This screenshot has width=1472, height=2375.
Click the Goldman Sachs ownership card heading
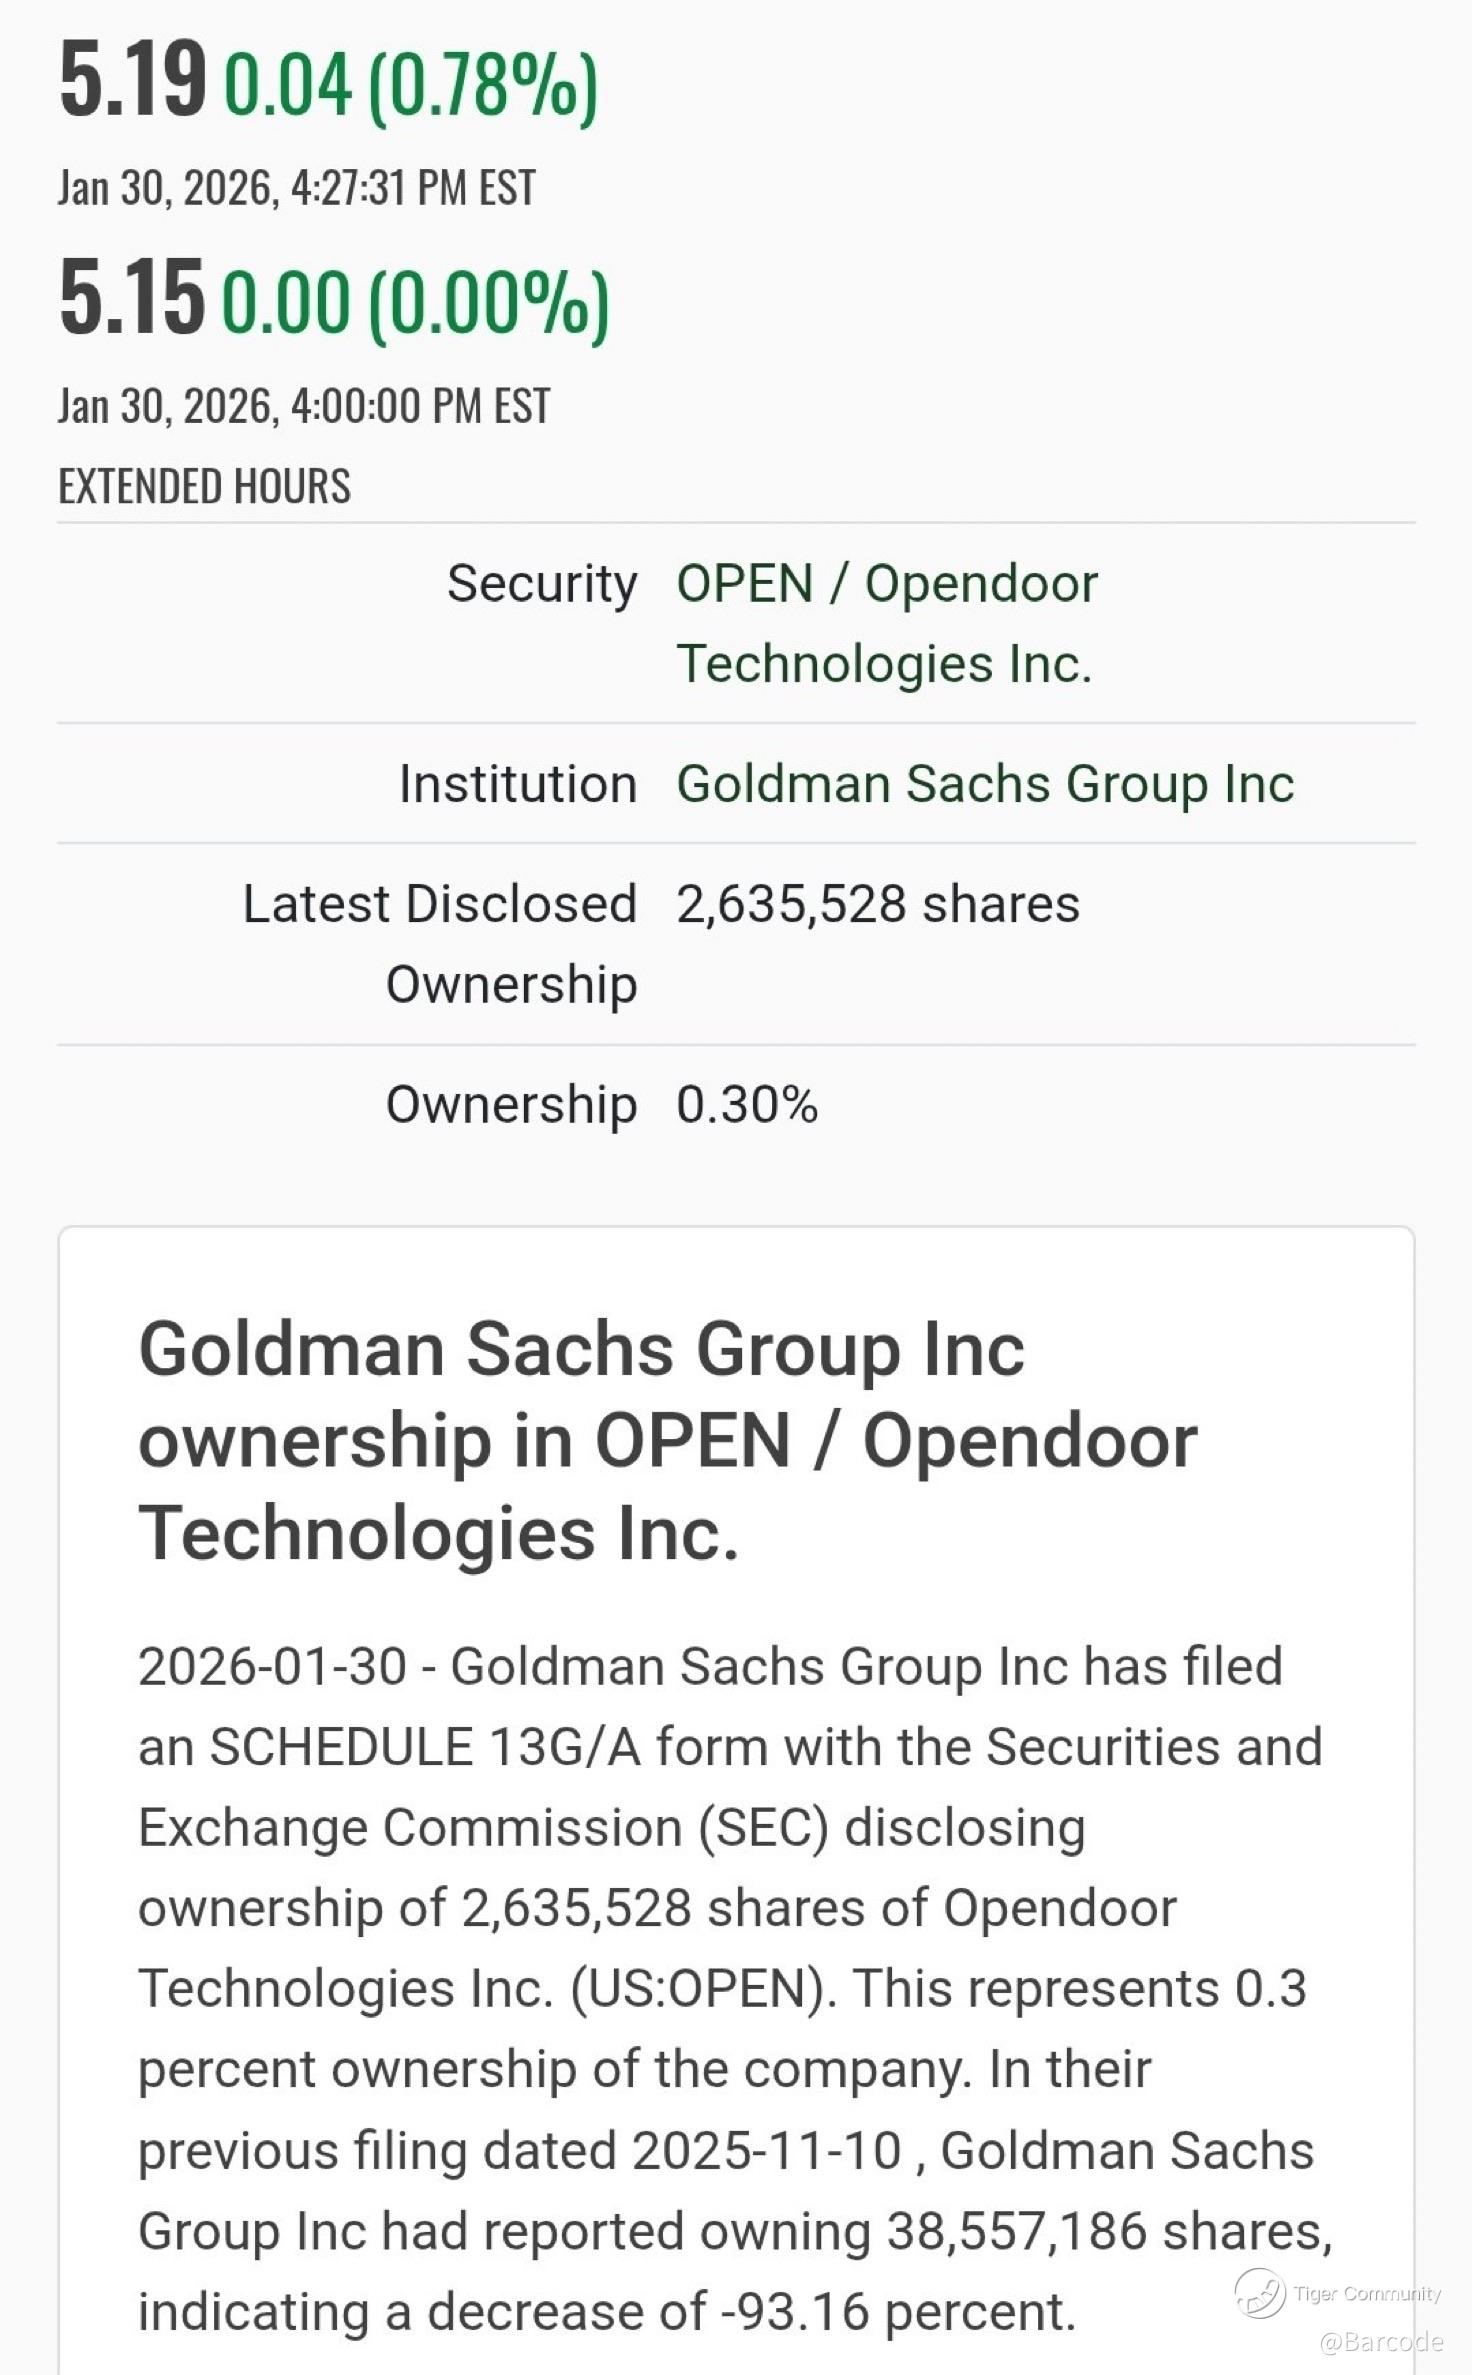click(x=667, y=1441)
